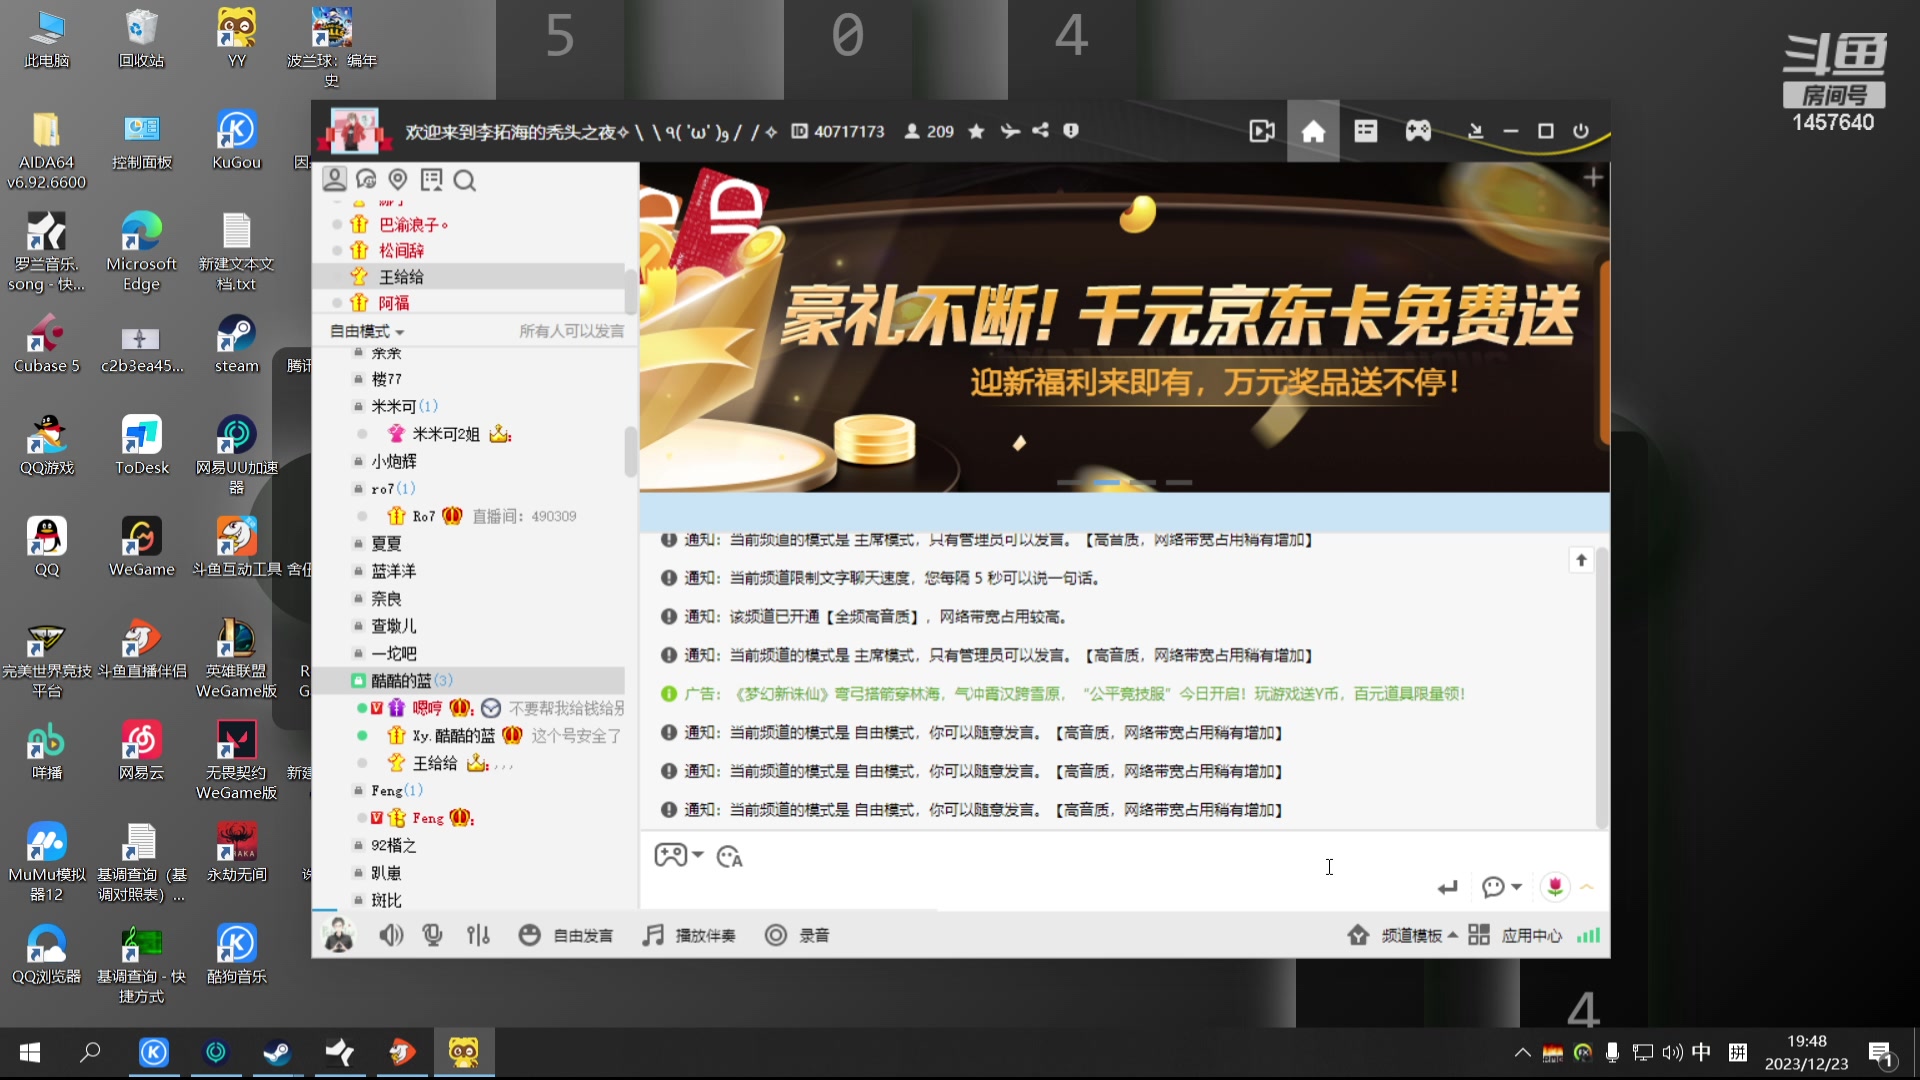
Task: Click the share icon on the channel banner
Action: coord(1041,131)
